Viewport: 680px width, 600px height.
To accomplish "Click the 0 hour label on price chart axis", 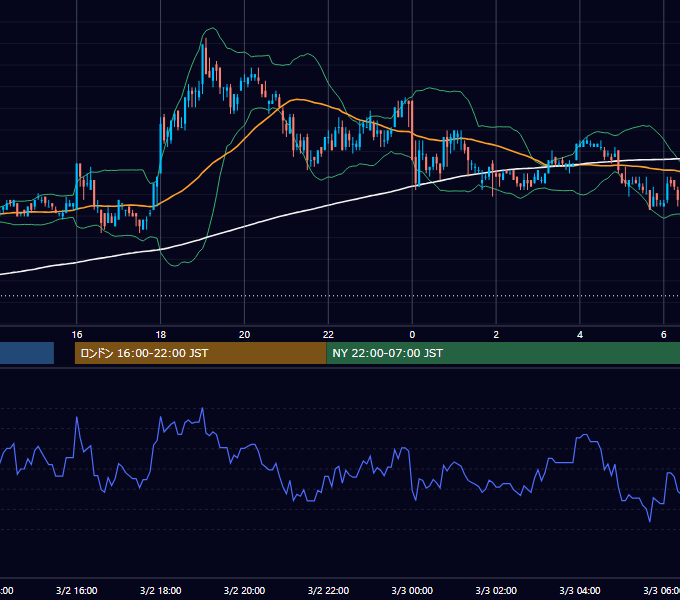I will pos(412,334).
